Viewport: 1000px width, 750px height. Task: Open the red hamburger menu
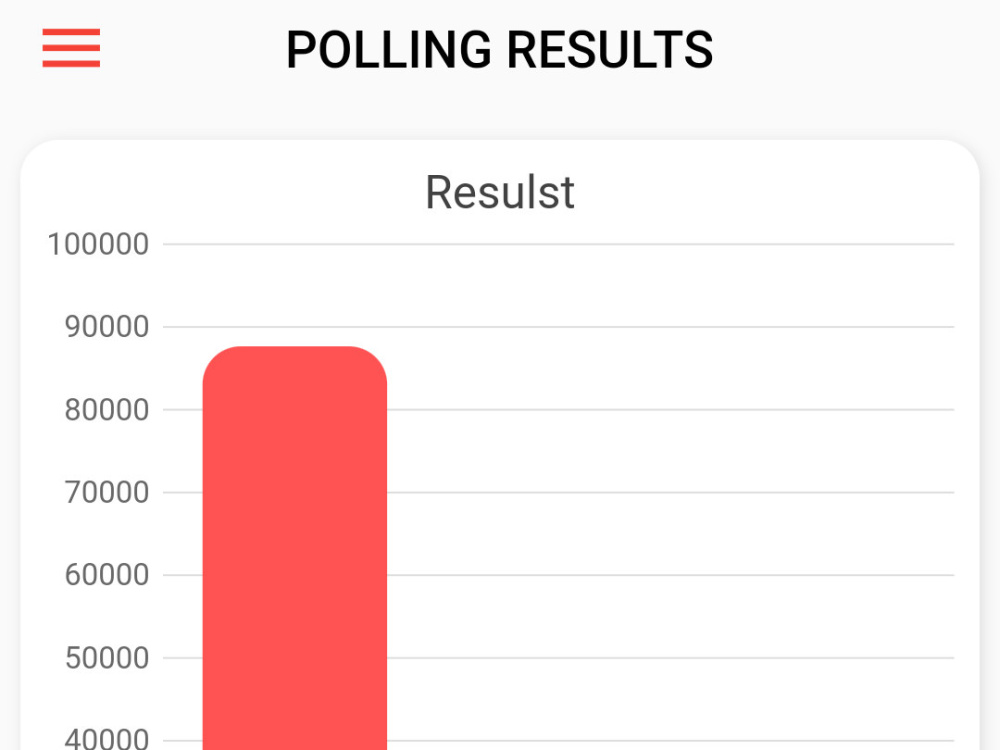(71, 48)
